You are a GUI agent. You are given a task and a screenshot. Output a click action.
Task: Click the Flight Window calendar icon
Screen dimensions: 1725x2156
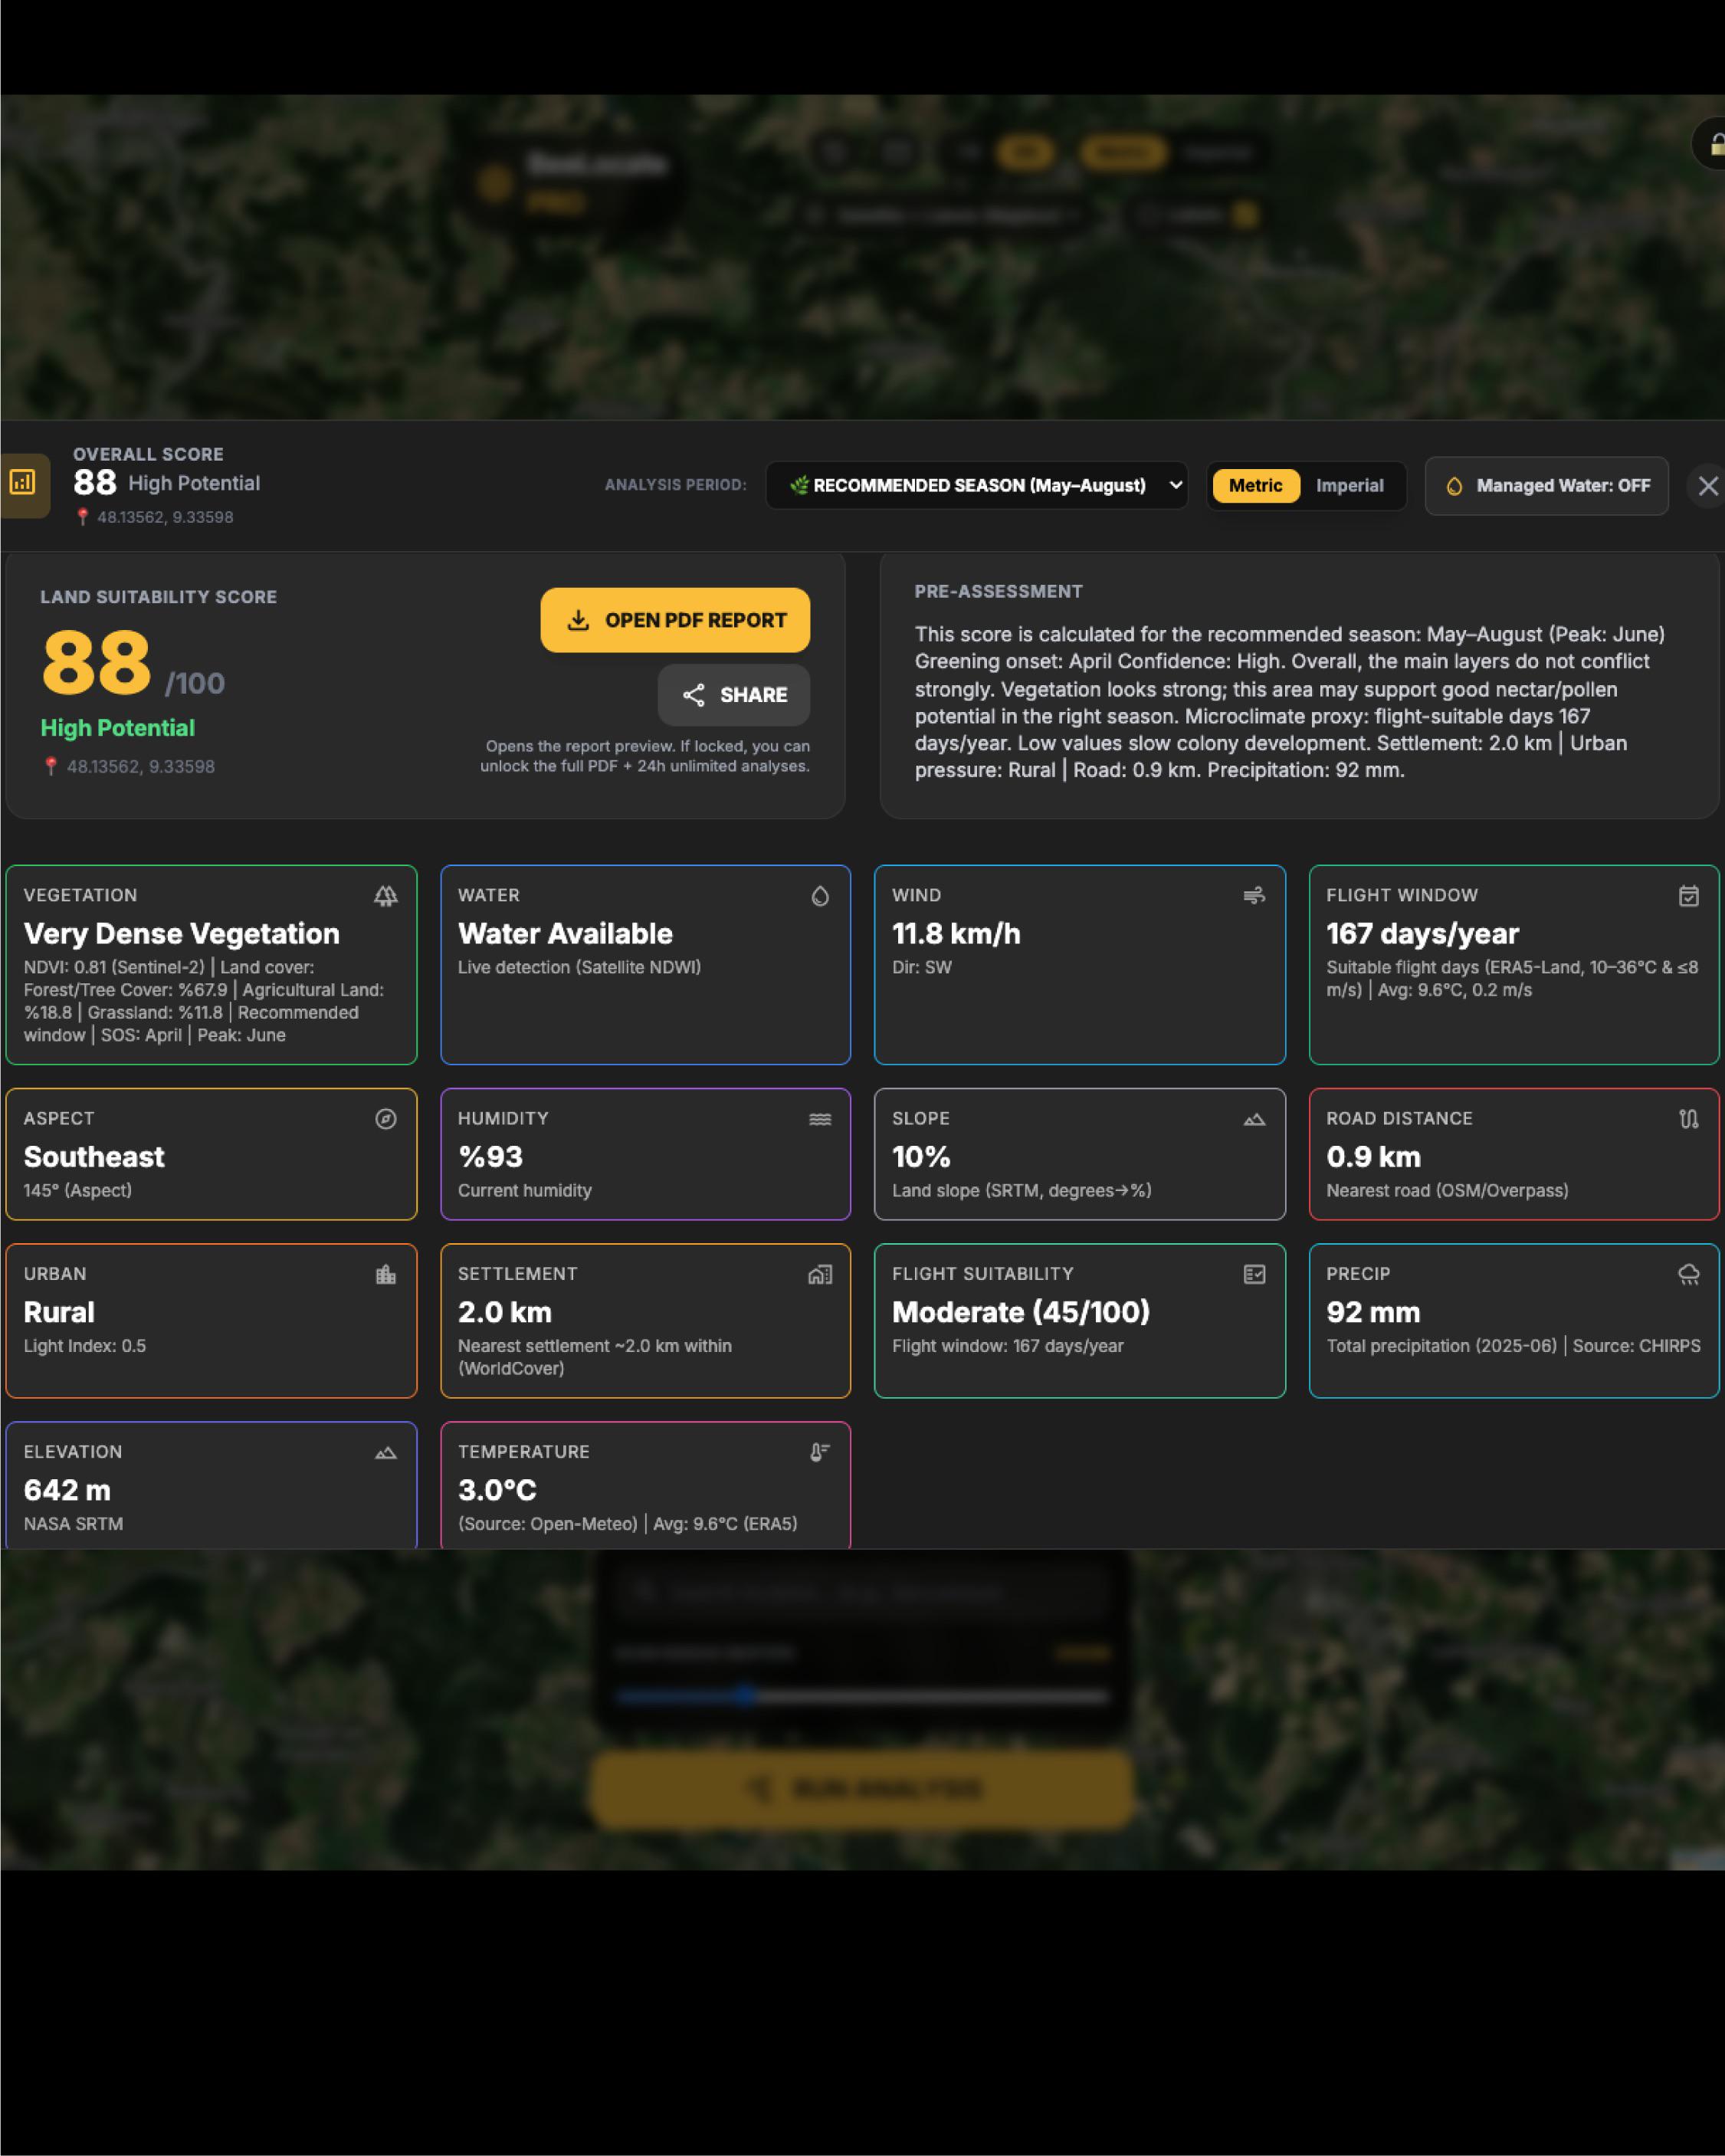pos(1689,896)
